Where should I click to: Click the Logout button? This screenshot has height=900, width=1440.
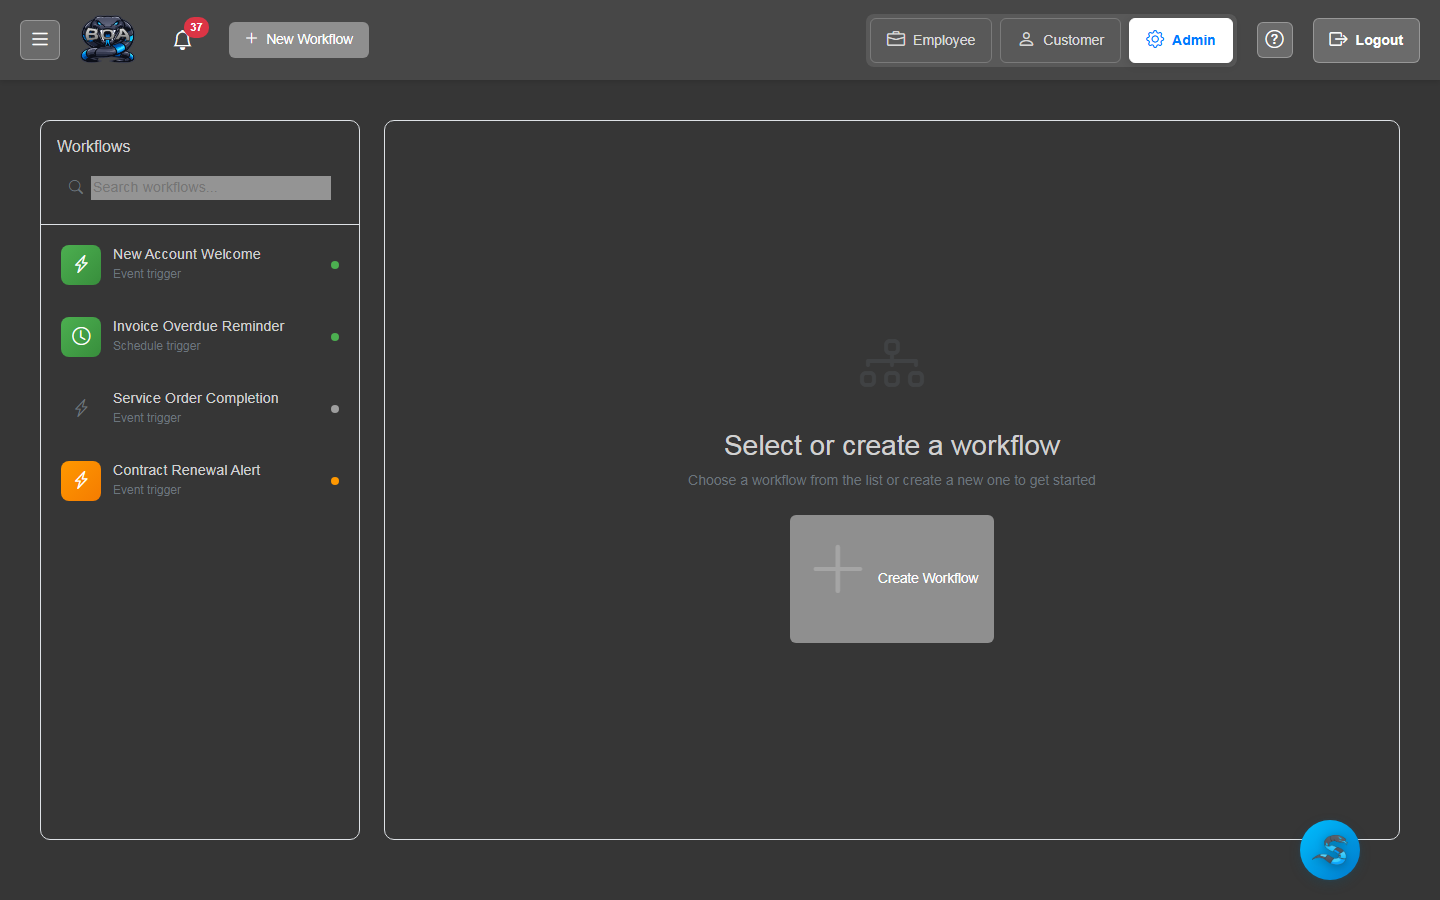click(1365, 40)
